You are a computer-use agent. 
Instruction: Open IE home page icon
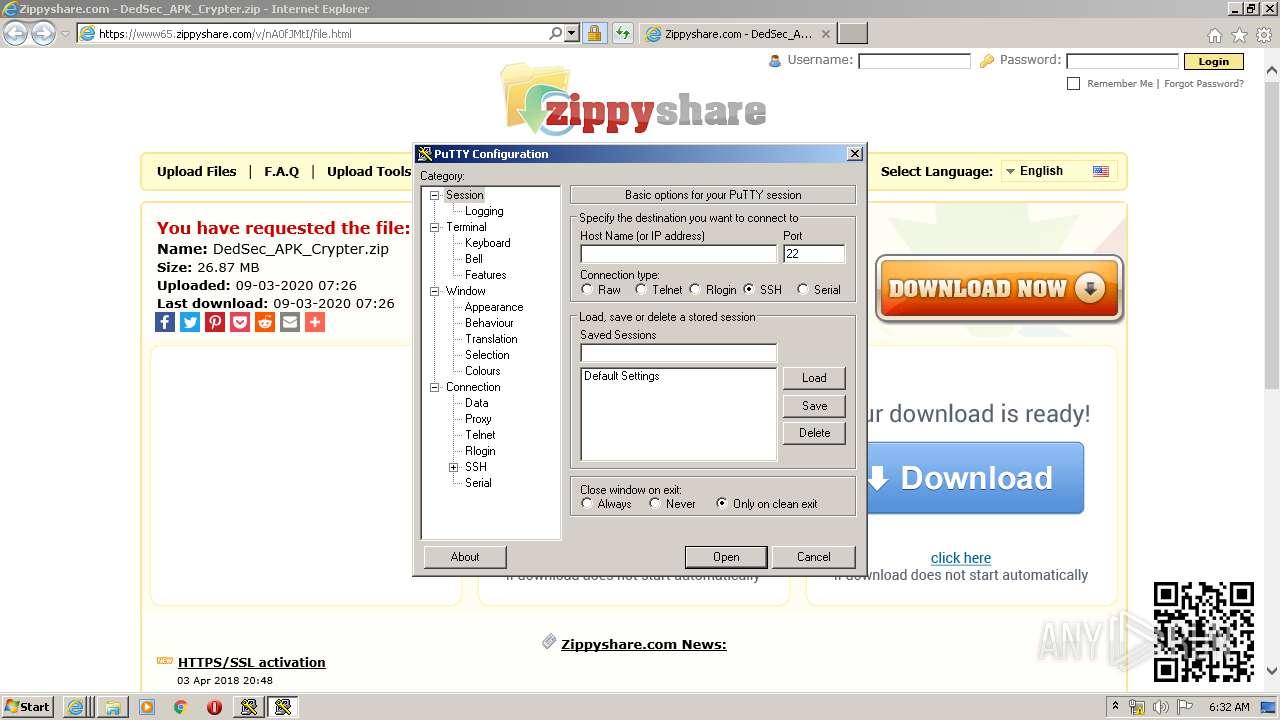(1214, 35)
